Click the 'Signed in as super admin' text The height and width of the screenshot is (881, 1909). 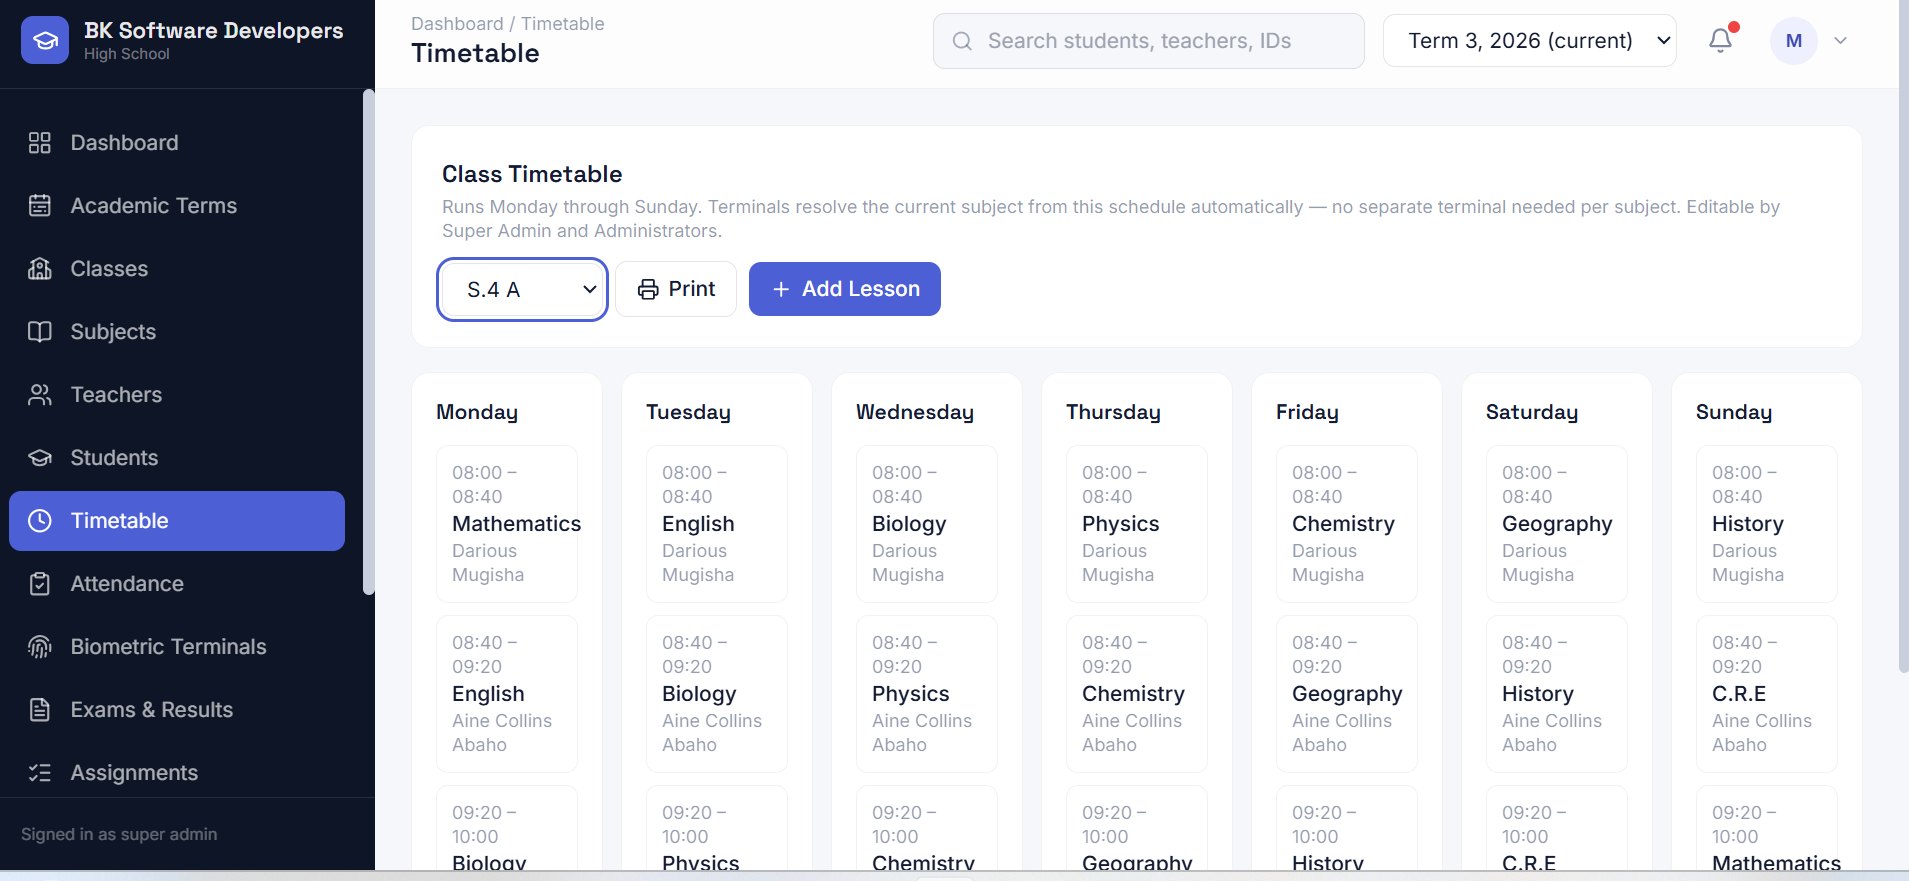[119, 834]
